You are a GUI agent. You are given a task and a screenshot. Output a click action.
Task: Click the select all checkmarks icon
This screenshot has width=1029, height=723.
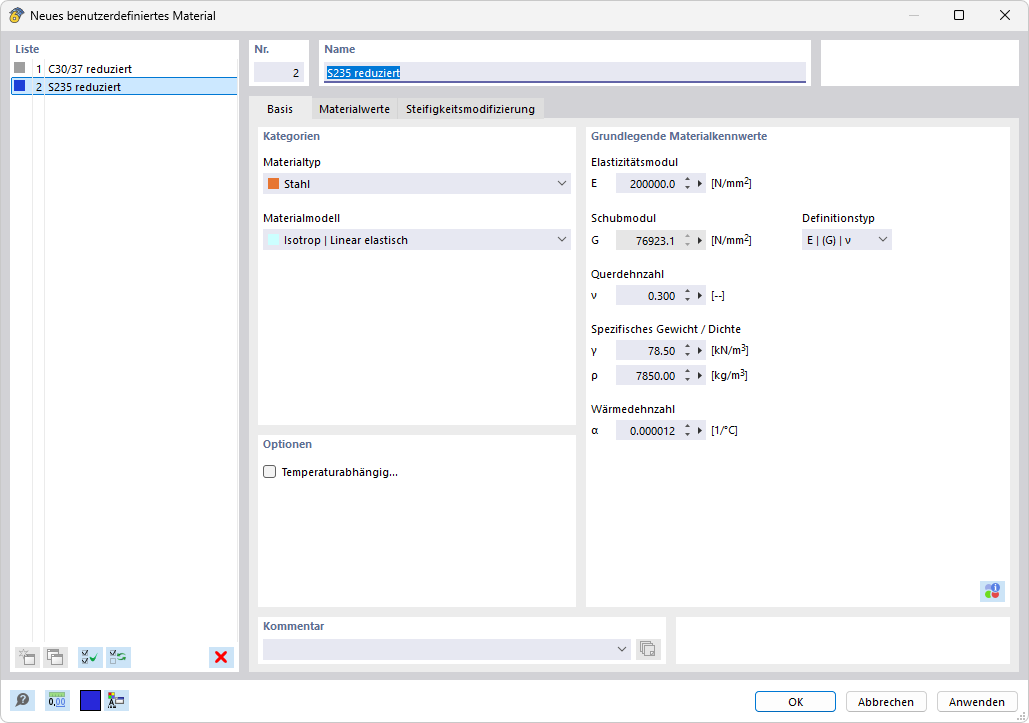click(x=90, y=657)
